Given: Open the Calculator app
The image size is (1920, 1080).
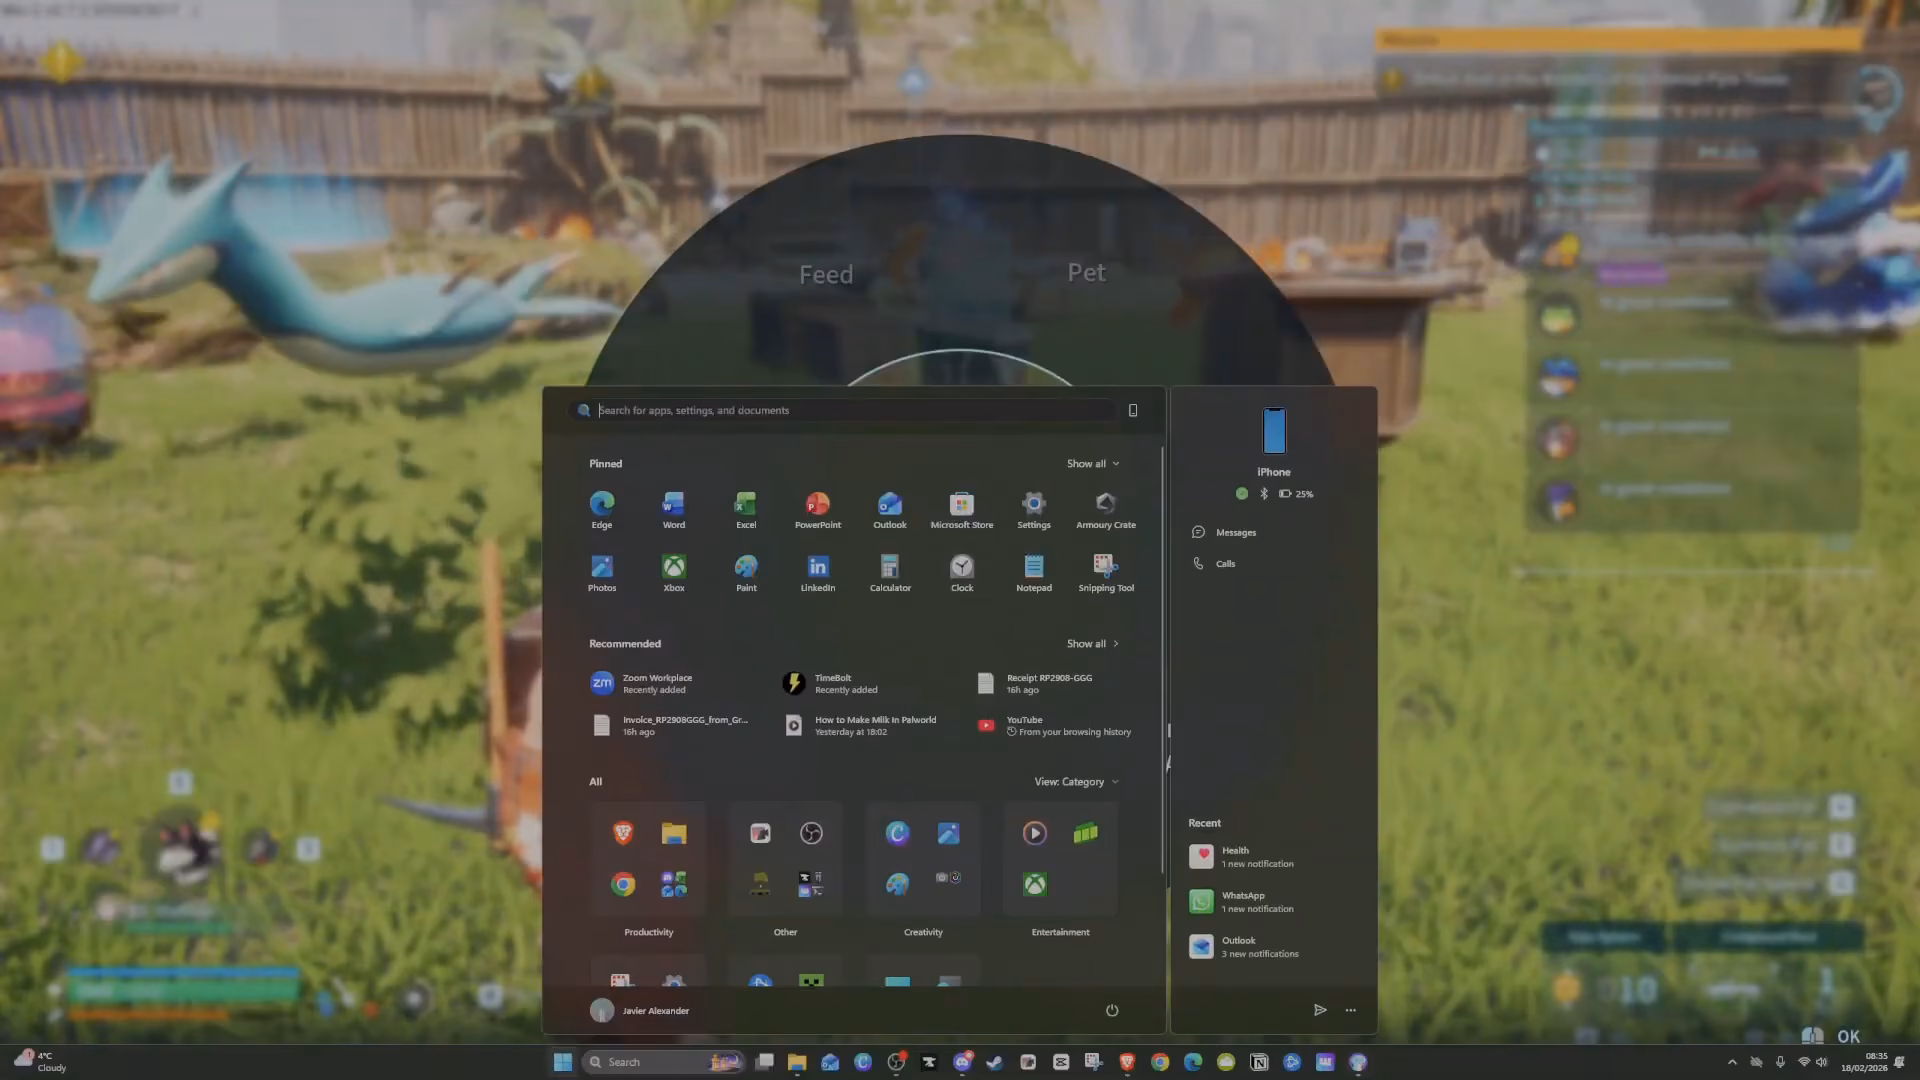Looking at the screenshot, I should tap(890, 573).
